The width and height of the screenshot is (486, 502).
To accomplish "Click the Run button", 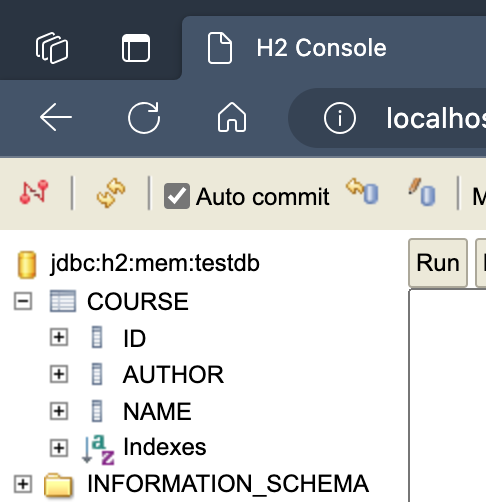I will (x=438, y=263).
